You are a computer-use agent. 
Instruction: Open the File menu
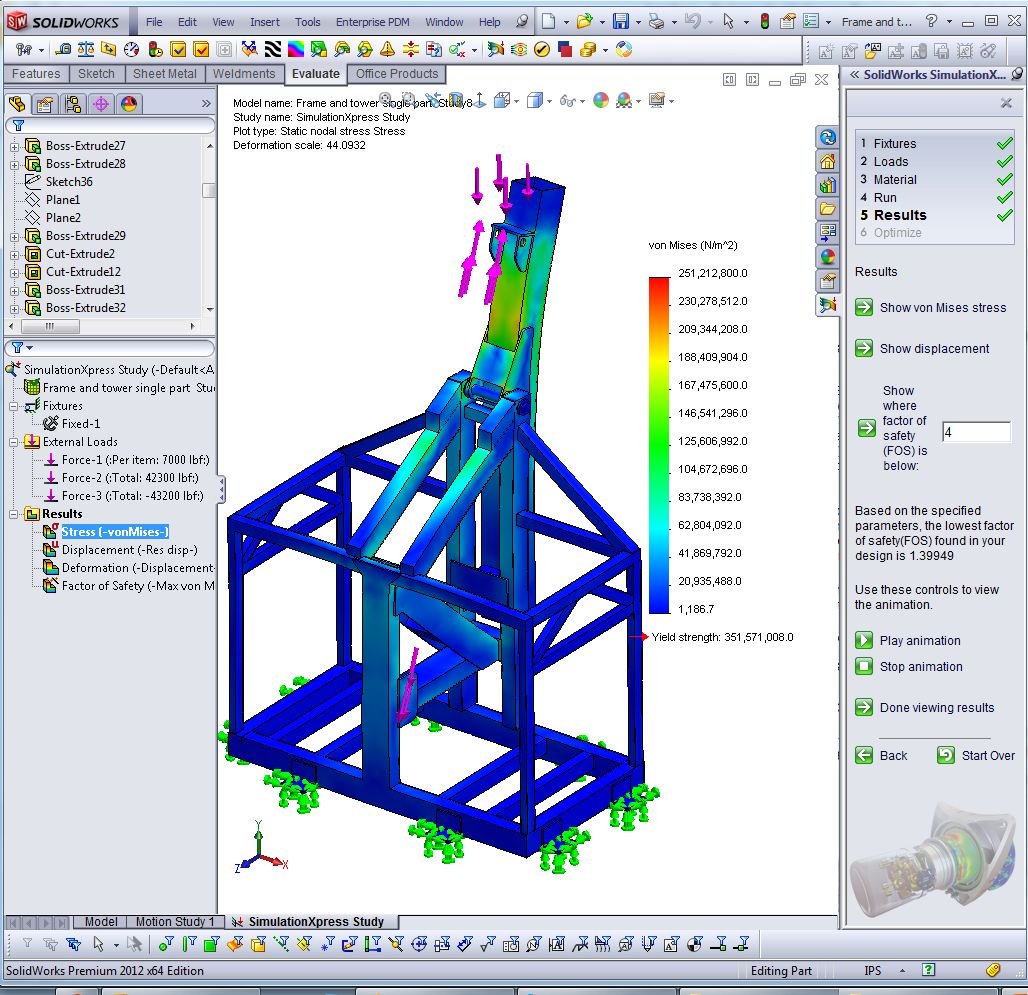tap(154, 22)
